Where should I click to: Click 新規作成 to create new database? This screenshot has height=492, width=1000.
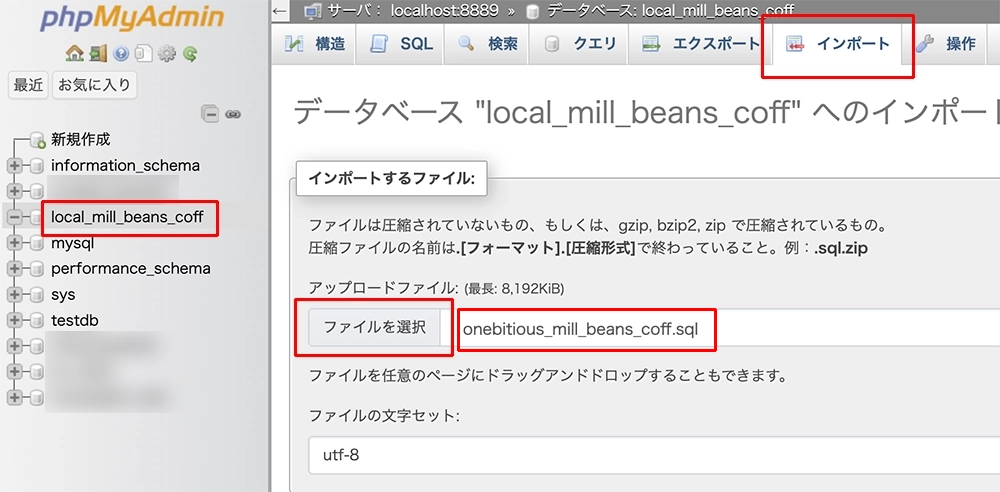tap(80, 139)
